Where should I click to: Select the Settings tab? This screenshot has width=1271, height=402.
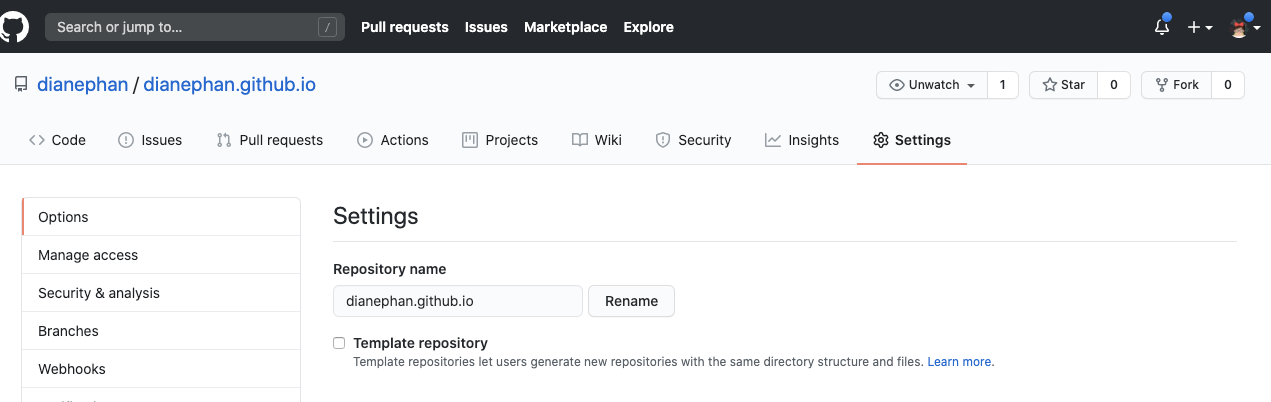912,140
